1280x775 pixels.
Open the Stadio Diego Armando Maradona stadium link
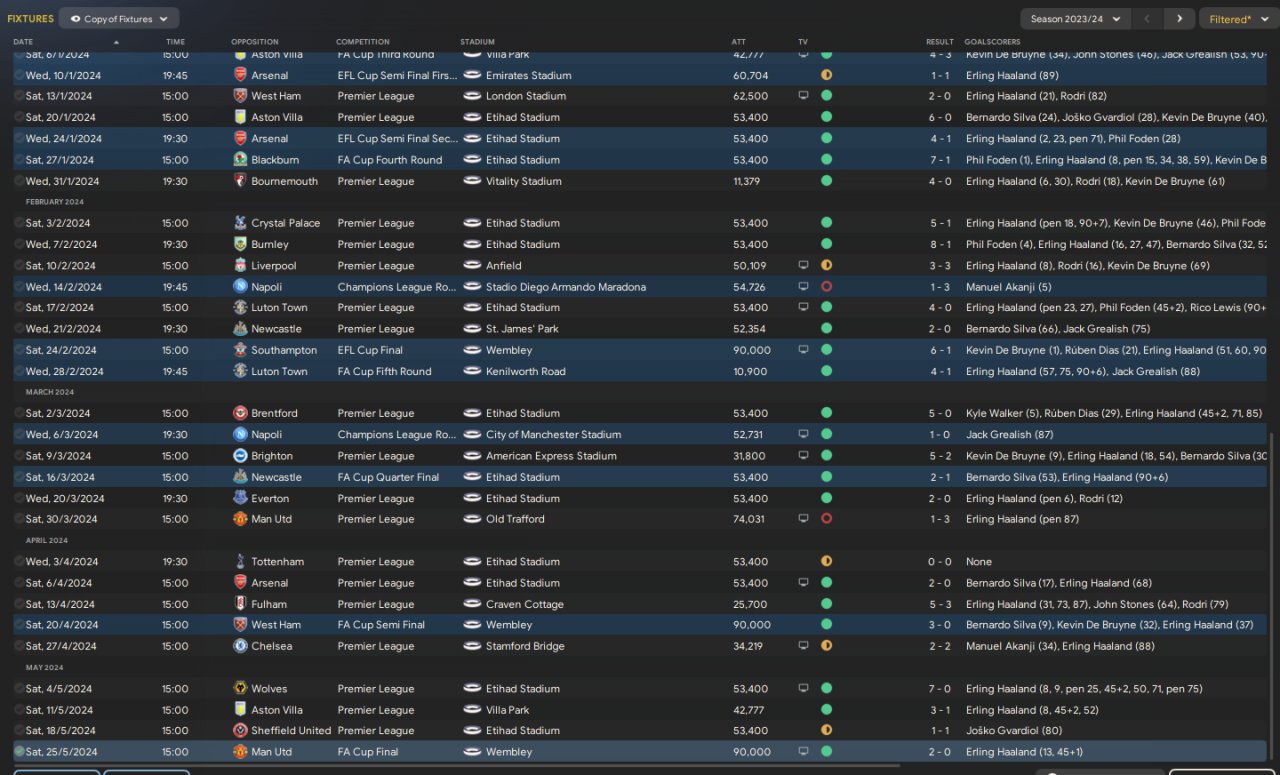tap(566, 287)
